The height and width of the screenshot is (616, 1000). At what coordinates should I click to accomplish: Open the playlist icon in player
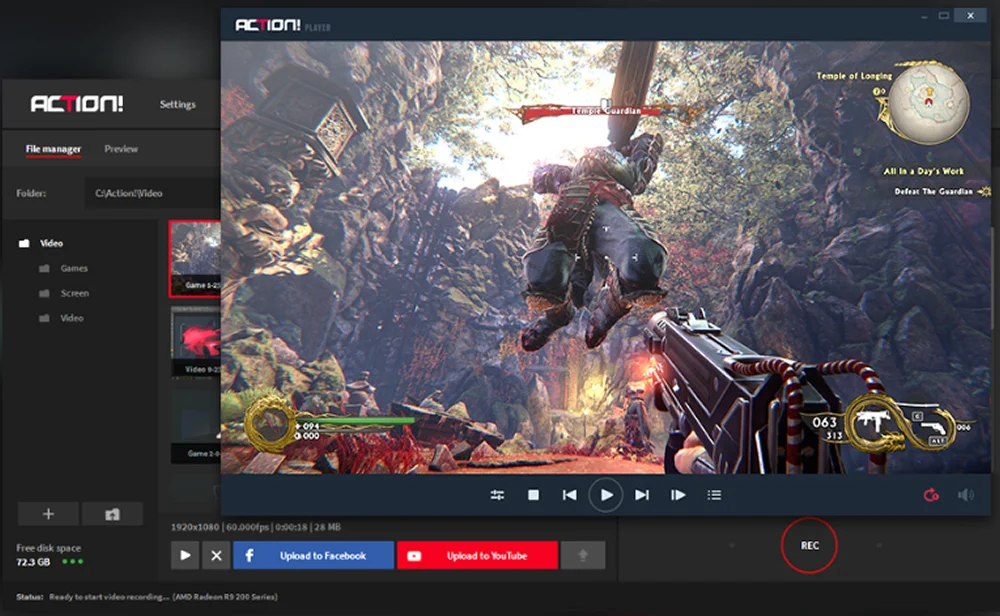coord(714,495)
